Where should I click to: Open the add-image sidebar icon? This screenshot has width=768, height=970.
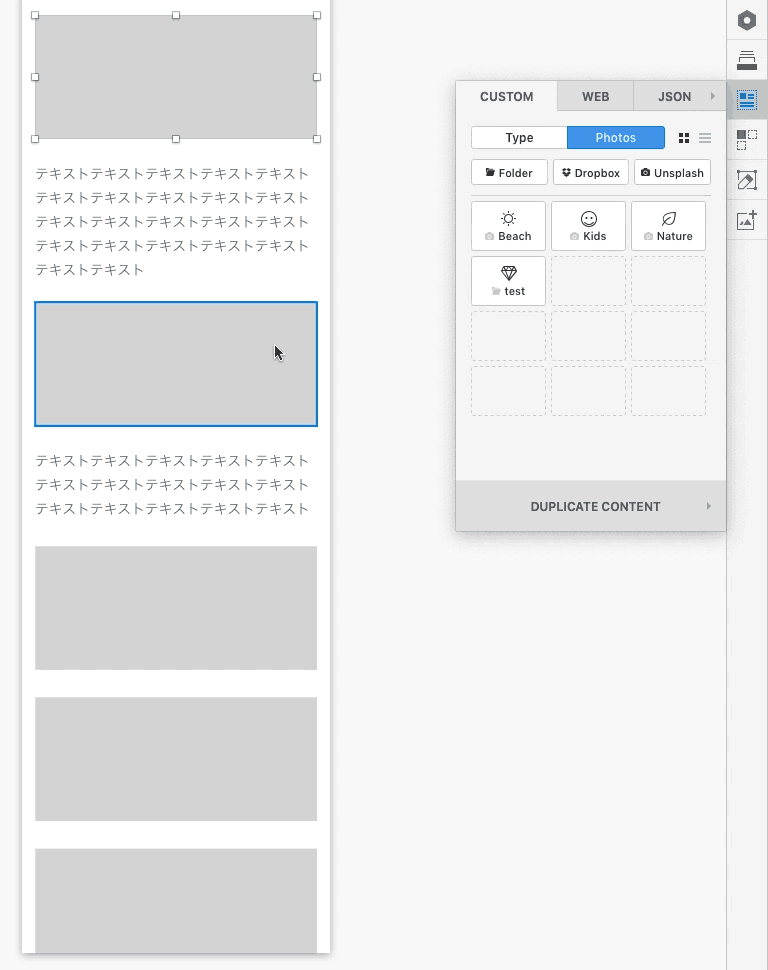[747, 220]
